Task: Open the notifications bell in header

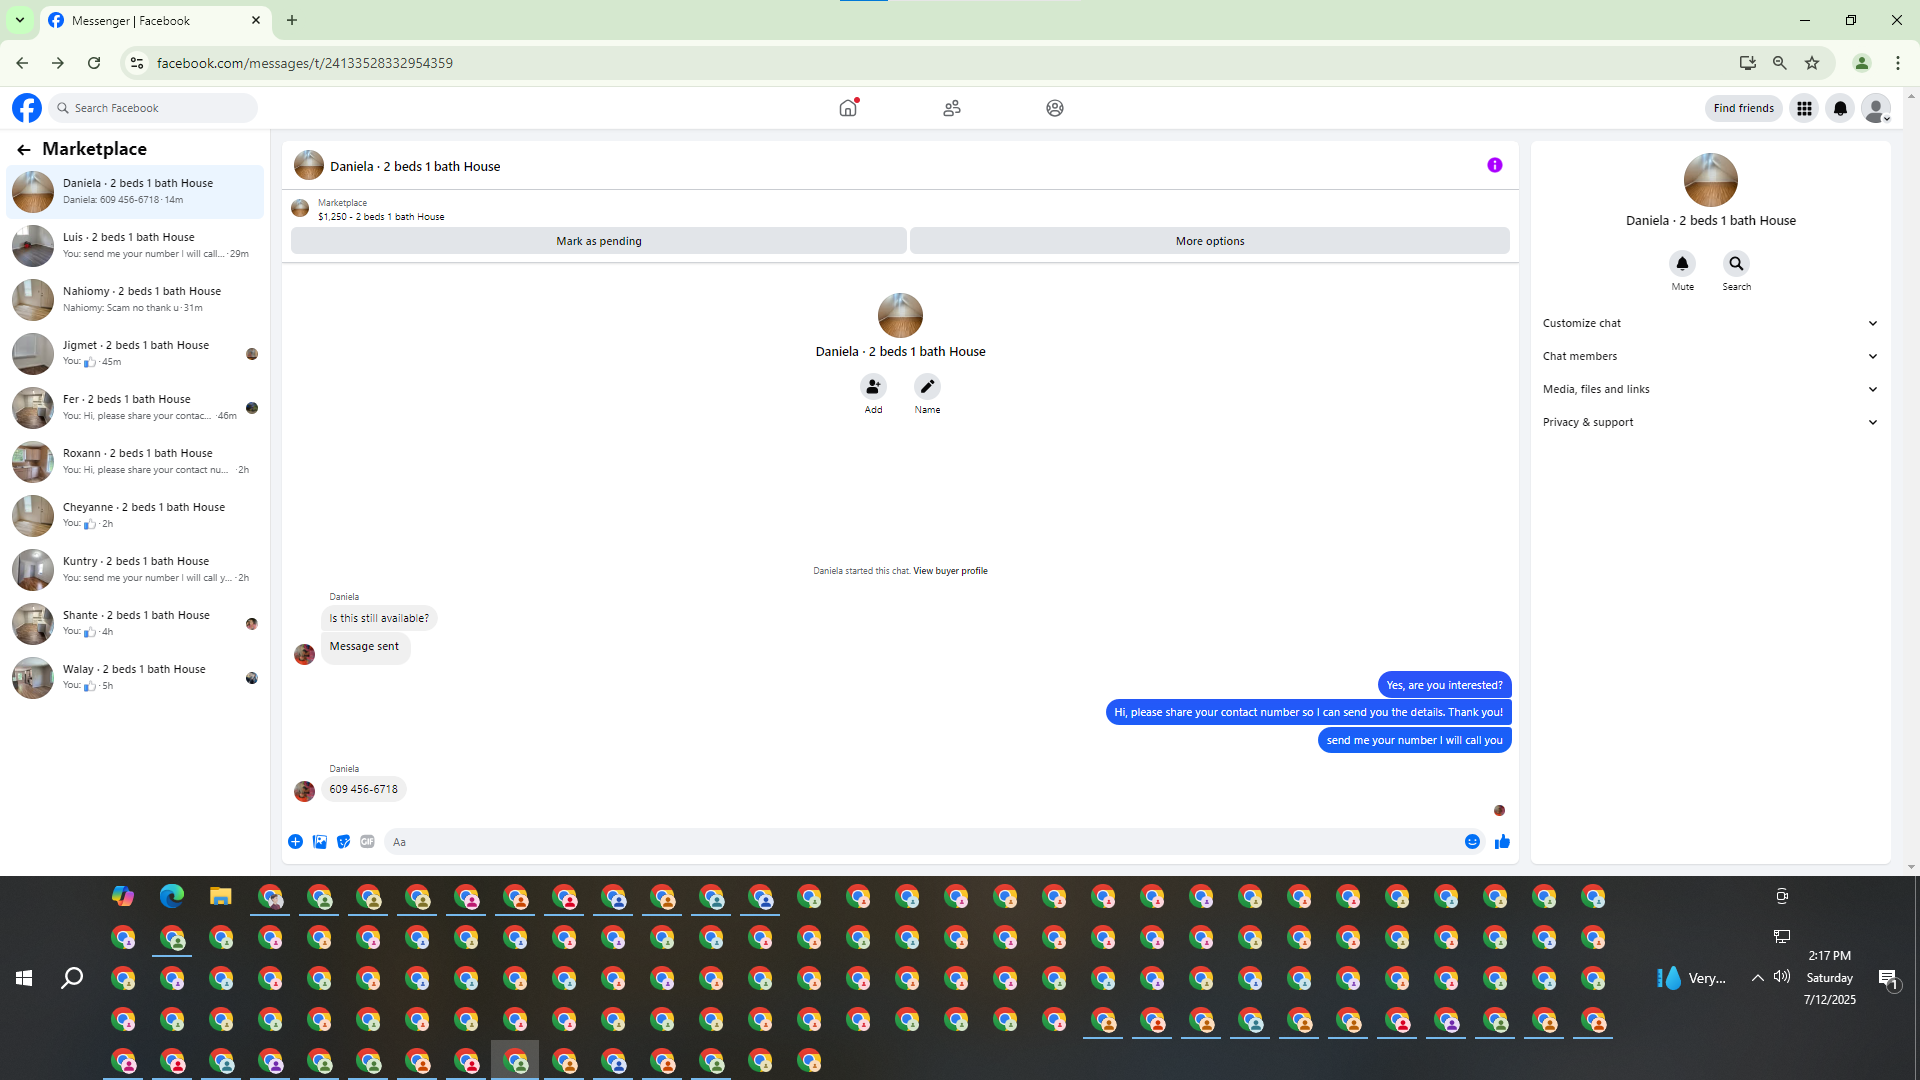Action: click(1840, 108)
